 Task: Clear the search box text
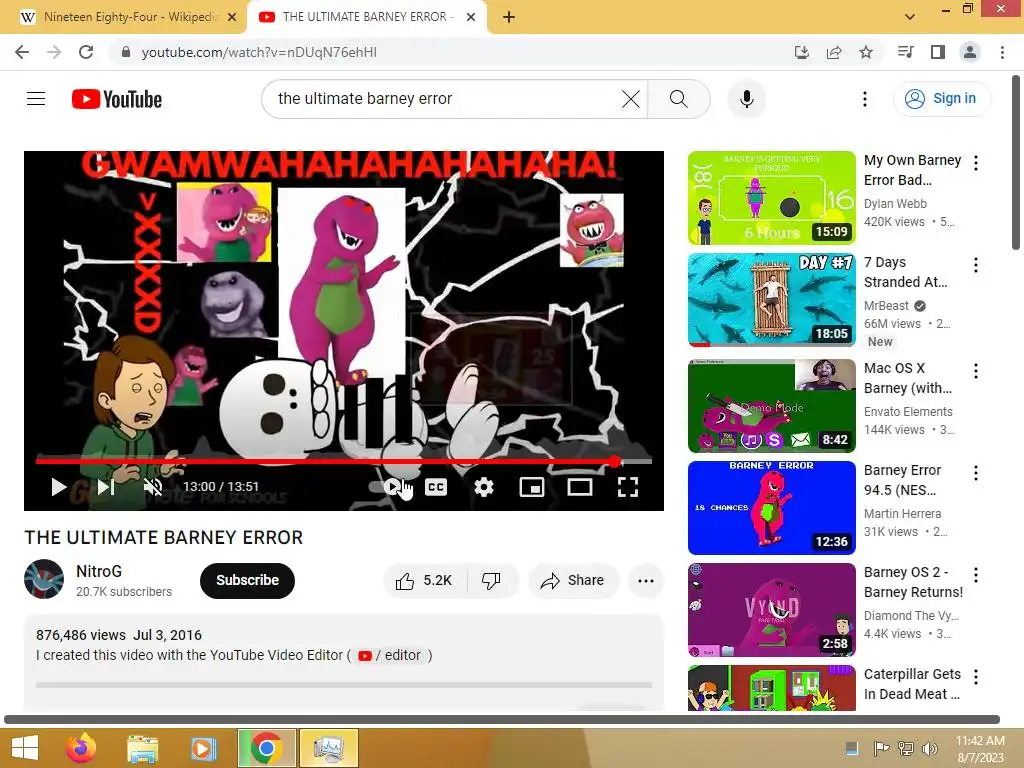pos(631,99)
